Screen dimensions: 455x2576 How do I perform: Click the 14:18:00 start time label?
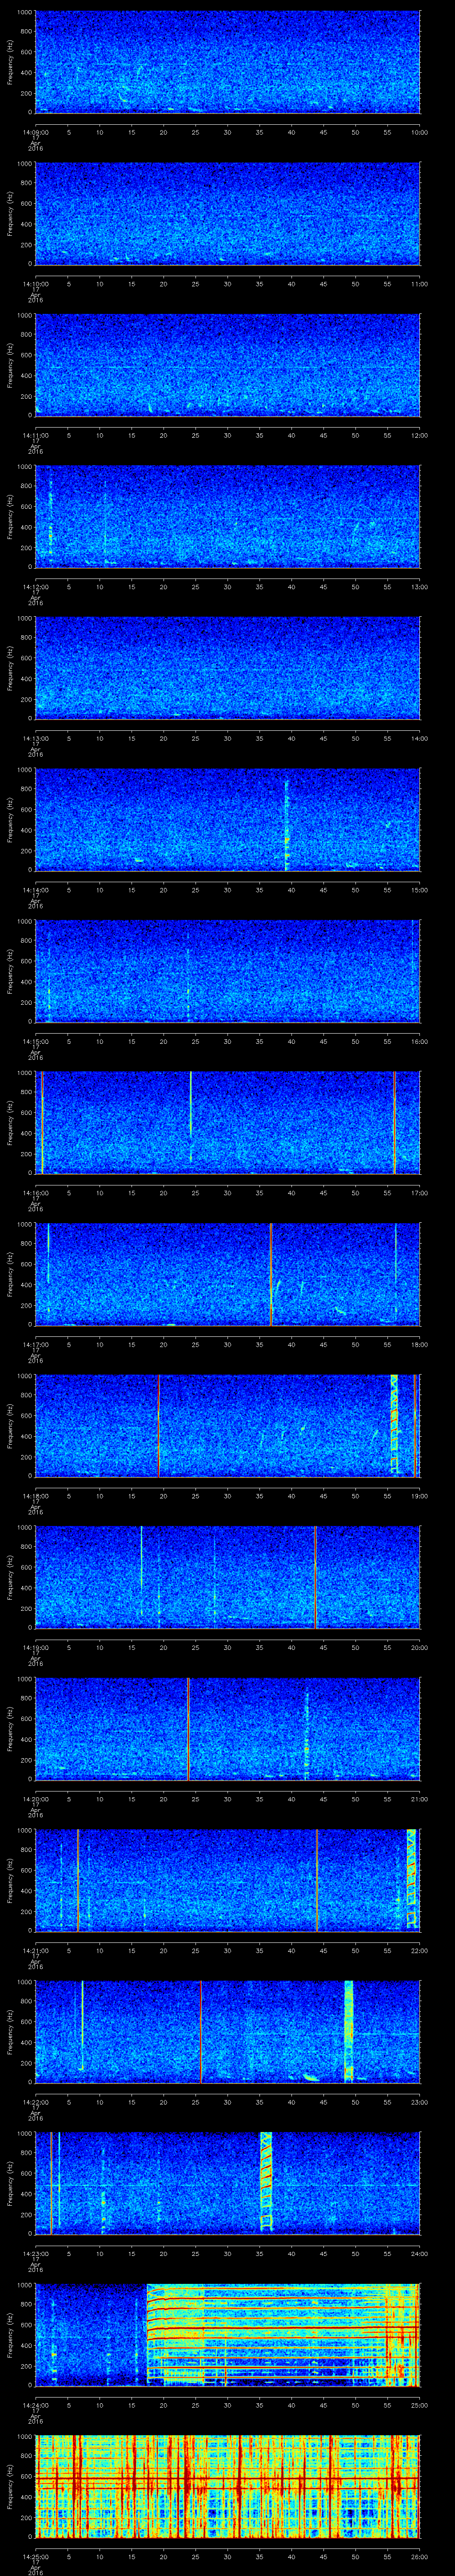click(35, 1495)
